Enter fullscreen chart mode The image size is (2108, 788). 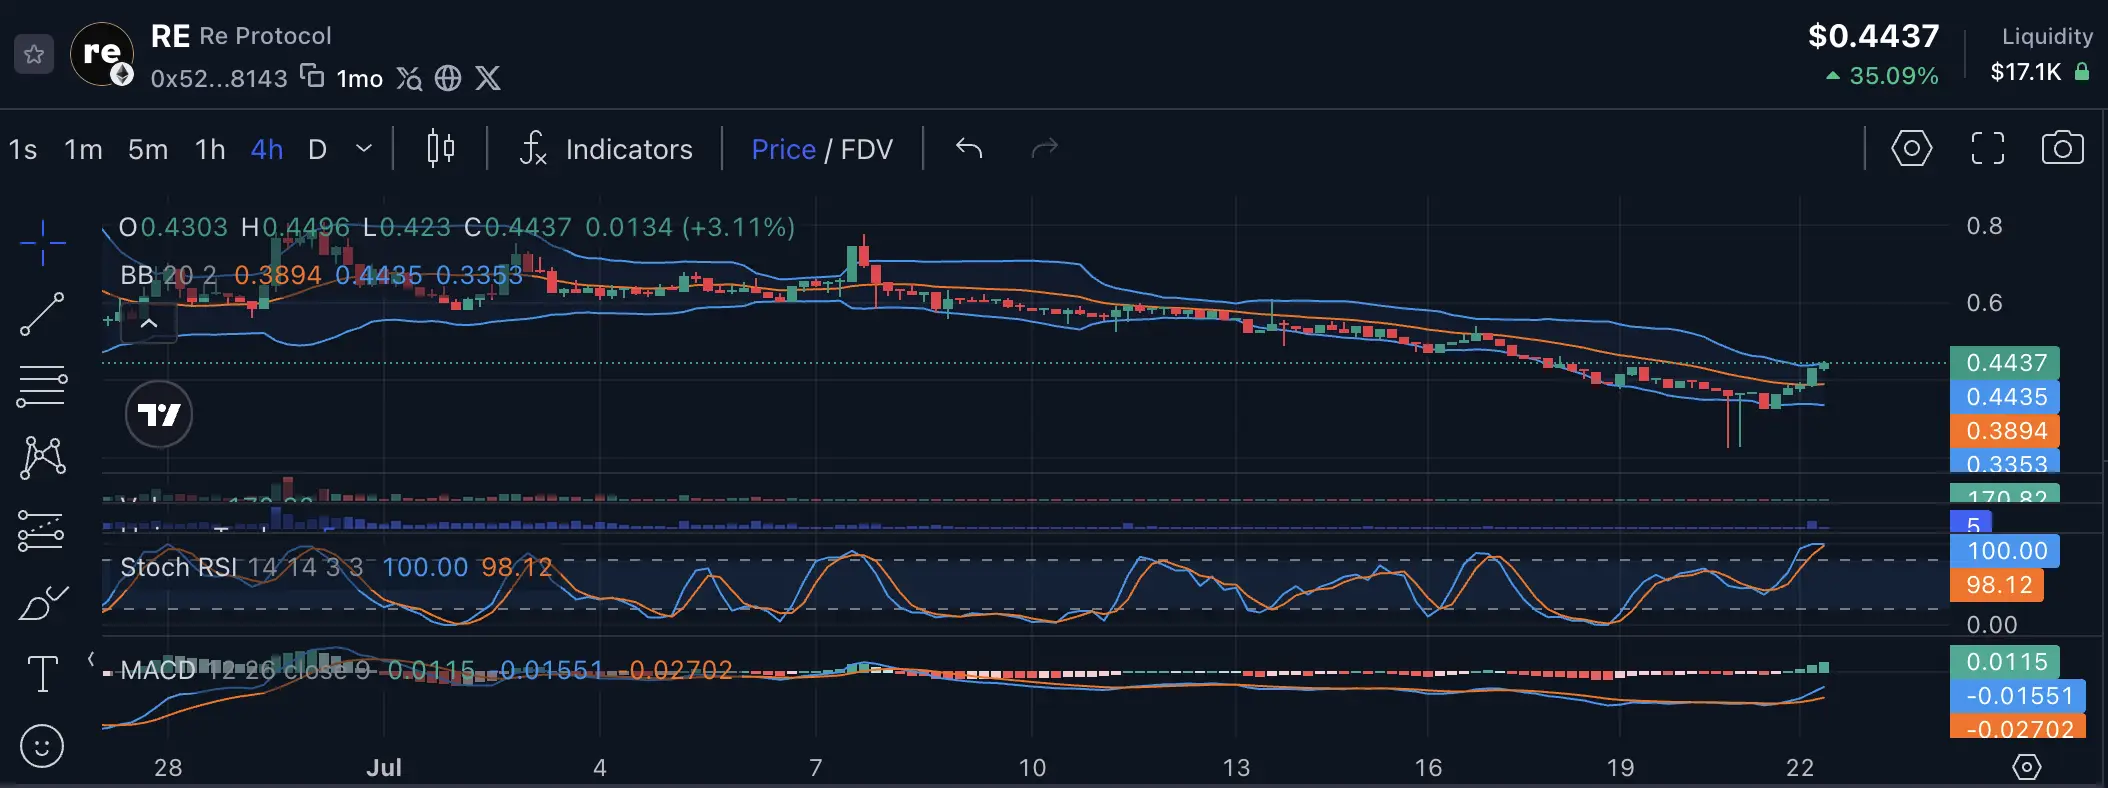click(x=1988, y=149)
